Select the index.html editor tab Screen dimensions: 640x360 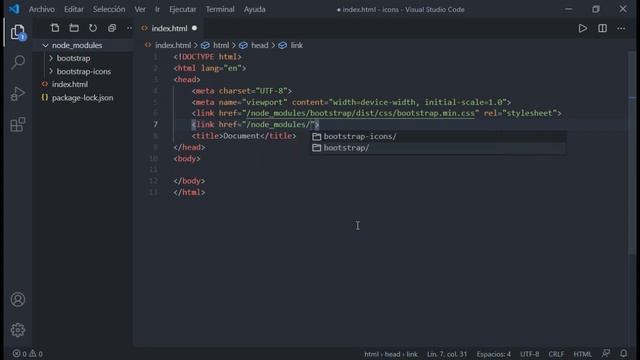pos(169,28)
